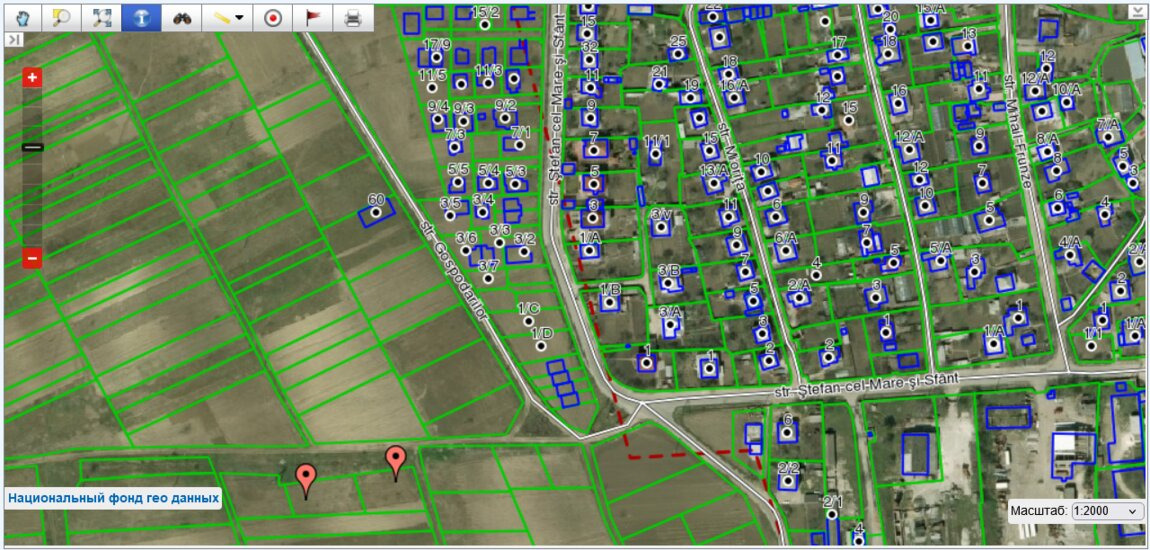Zoom out with the red minus button
The width and height of the screenshot is (1150, 550).
(x=32, y=258)
